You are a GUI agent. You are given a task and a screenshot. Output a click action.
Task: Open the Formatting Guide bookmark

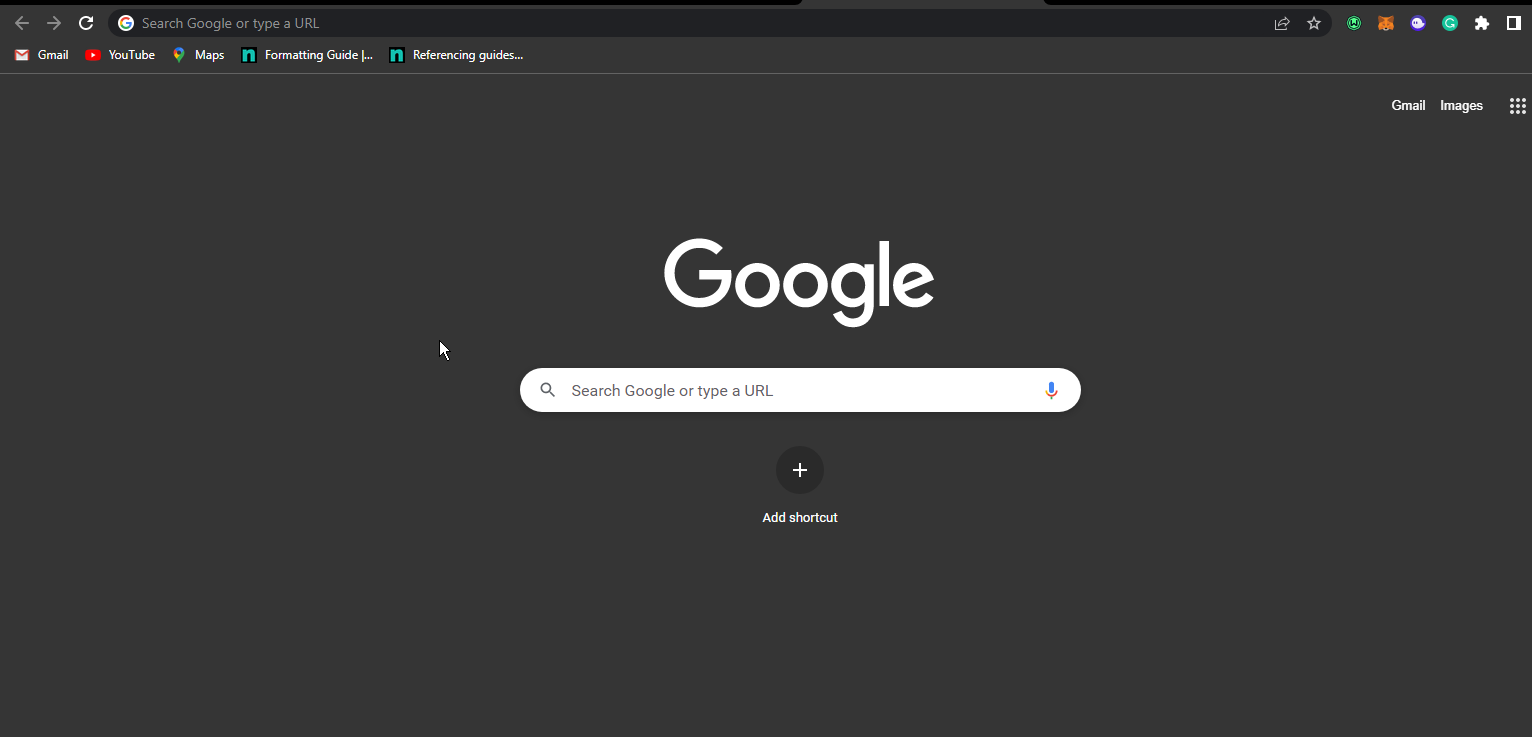(307, 55)
